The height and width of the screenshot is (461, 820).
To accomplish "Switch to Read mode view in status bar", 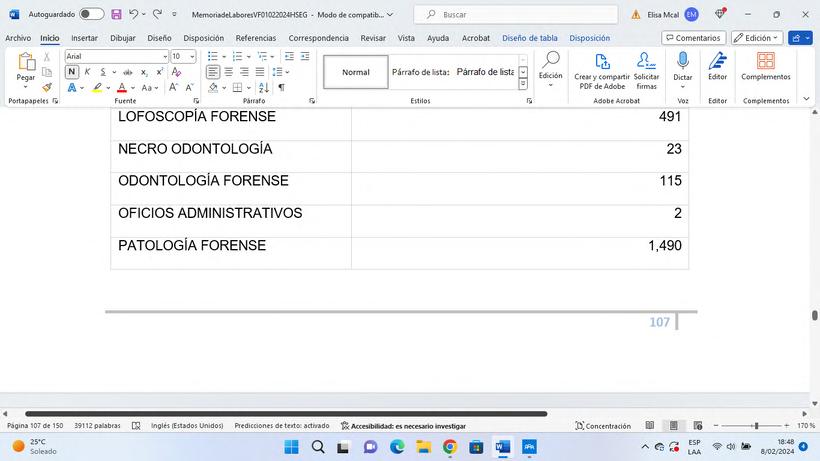I will pos(650,425).
